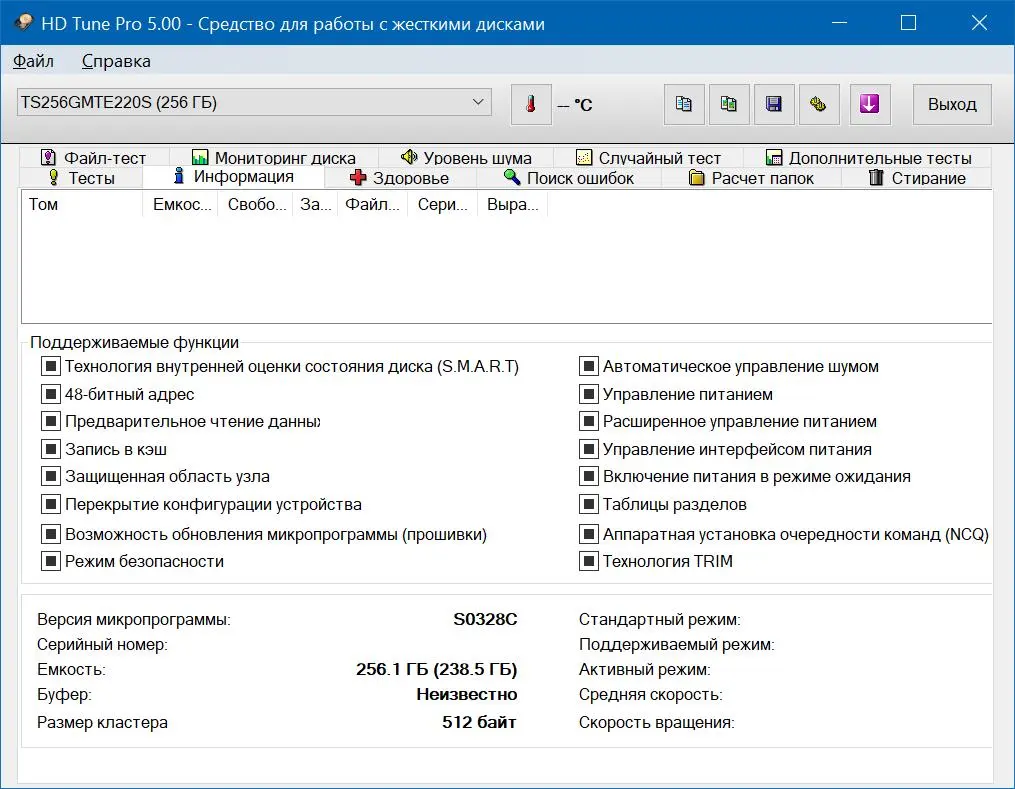Copy info to clipboard toolbar icon
The image size is (1015, 789).
point(684,104)
